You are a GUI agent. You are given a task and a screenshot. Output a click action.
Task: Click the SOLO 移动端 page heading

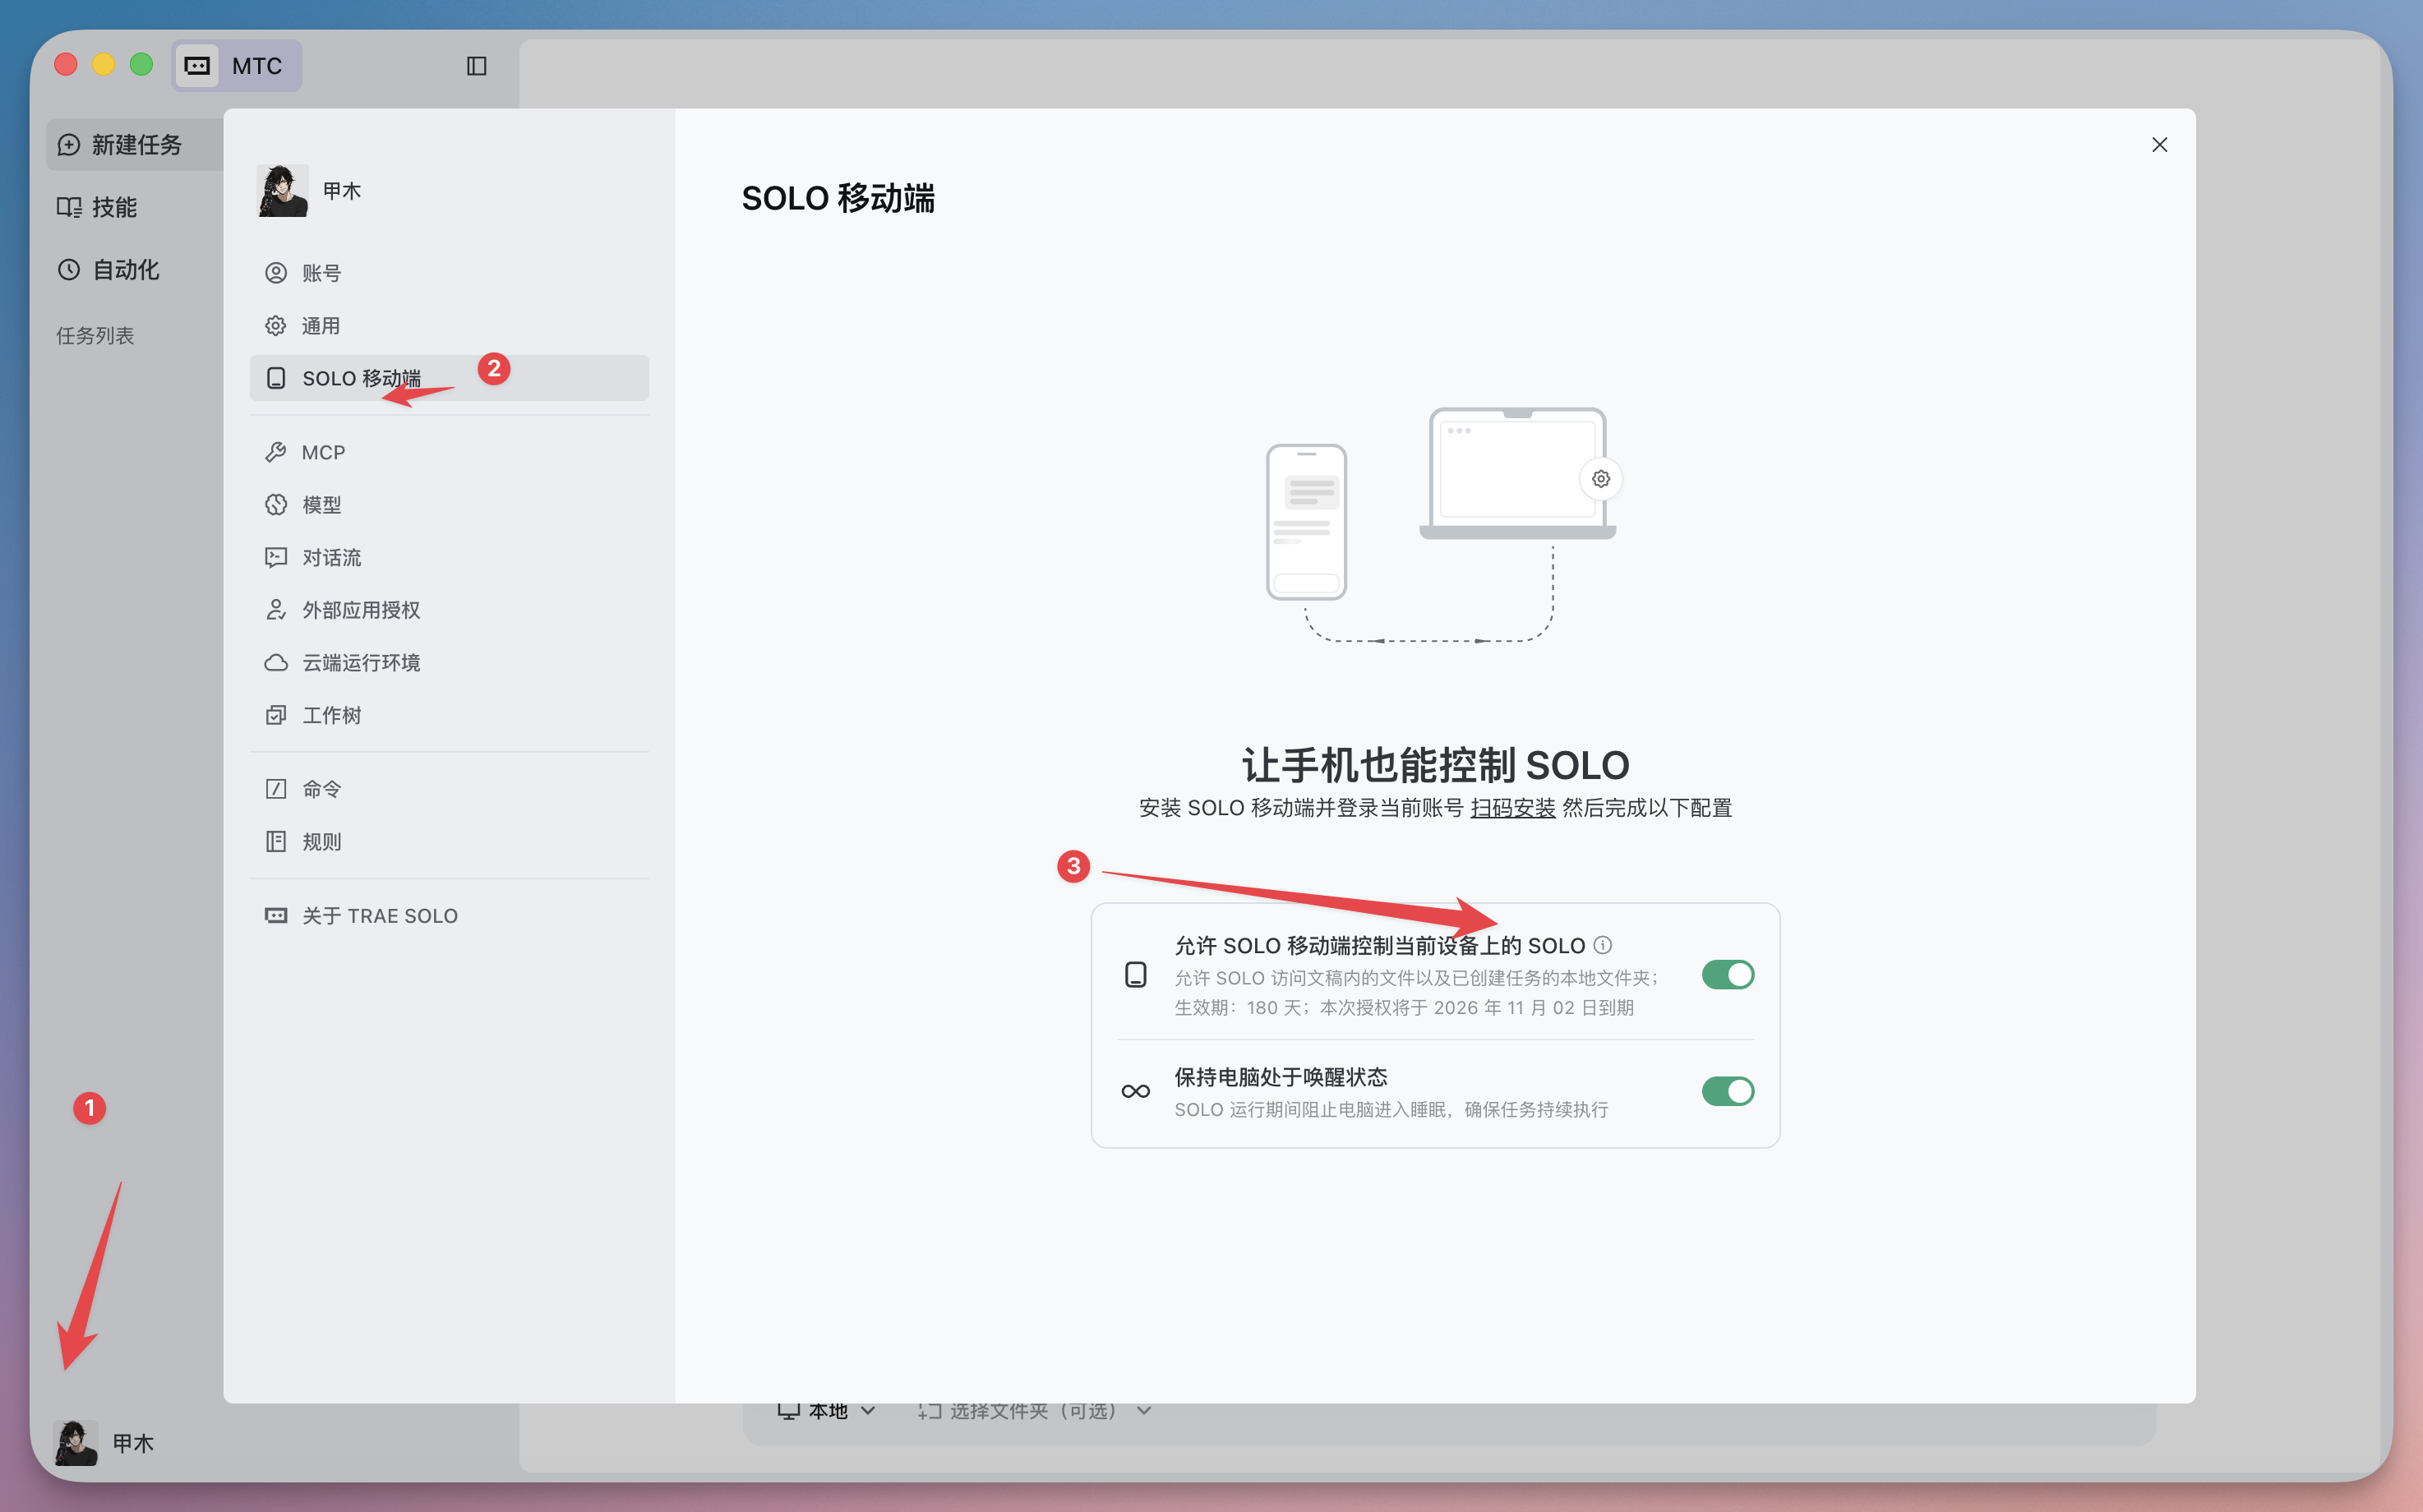tap(838, 198)
